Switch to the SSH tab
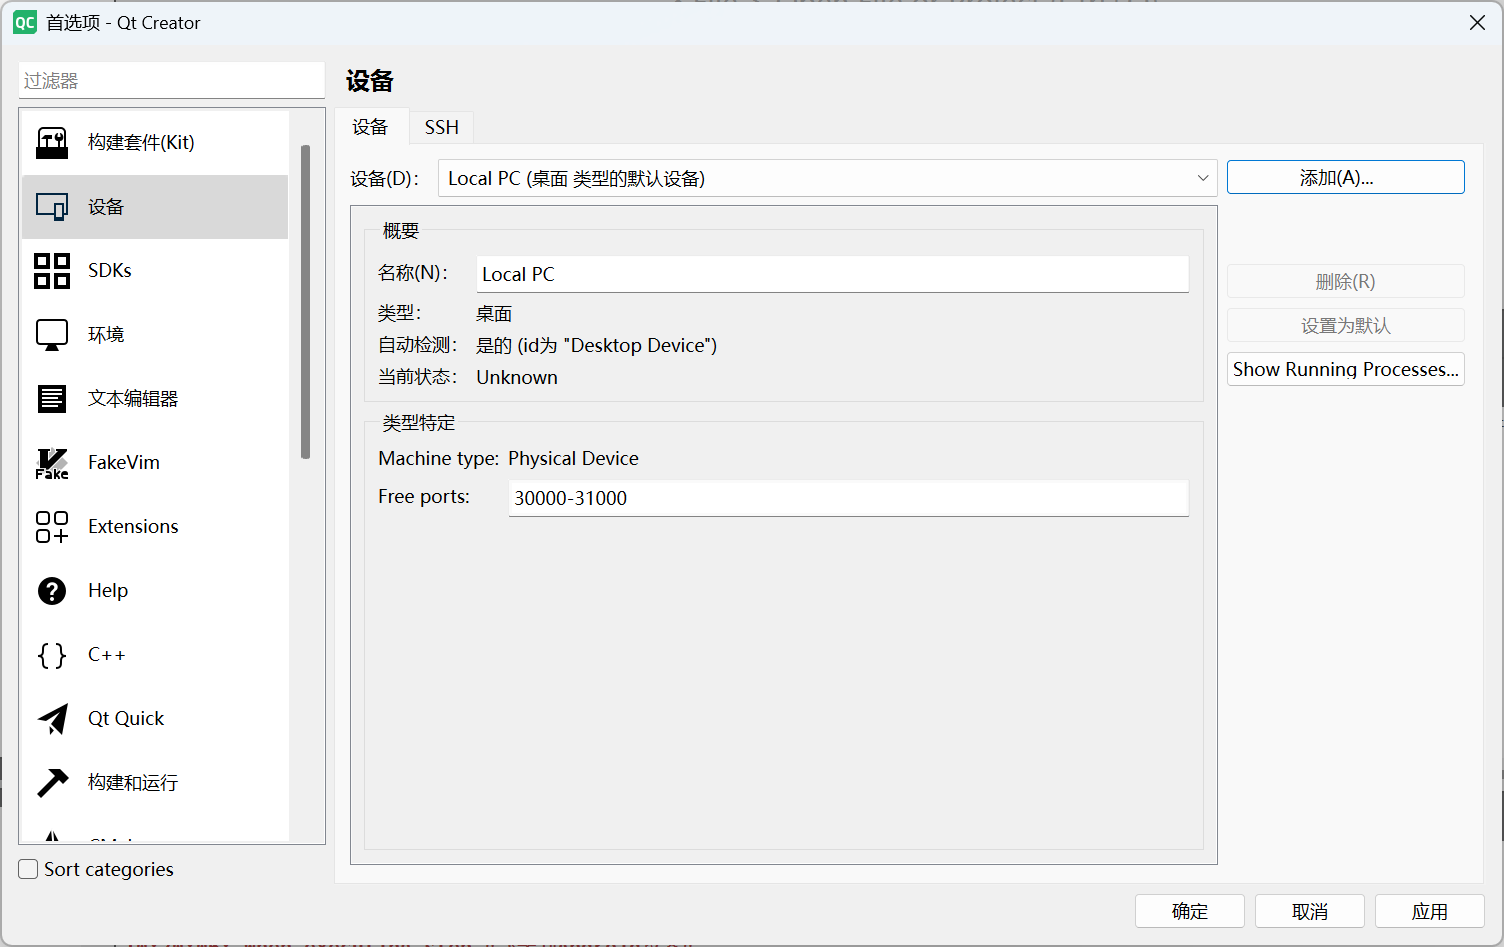The width and height of the screenshot is (1504, 947). click(441, 127)
